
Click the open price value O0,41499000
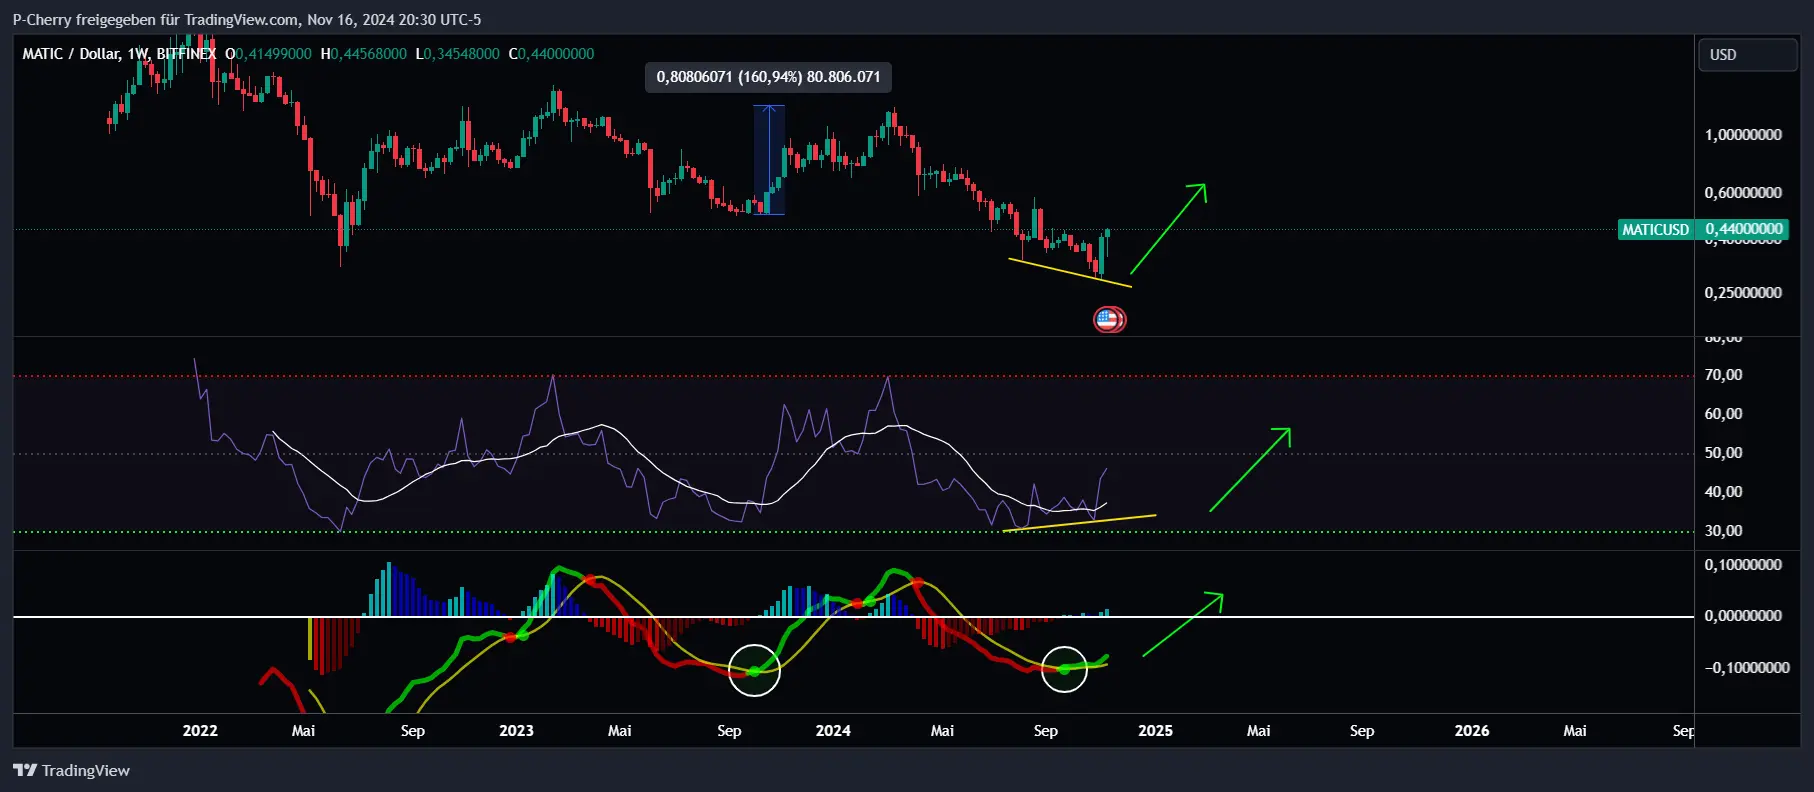click(x=268, y=54)
